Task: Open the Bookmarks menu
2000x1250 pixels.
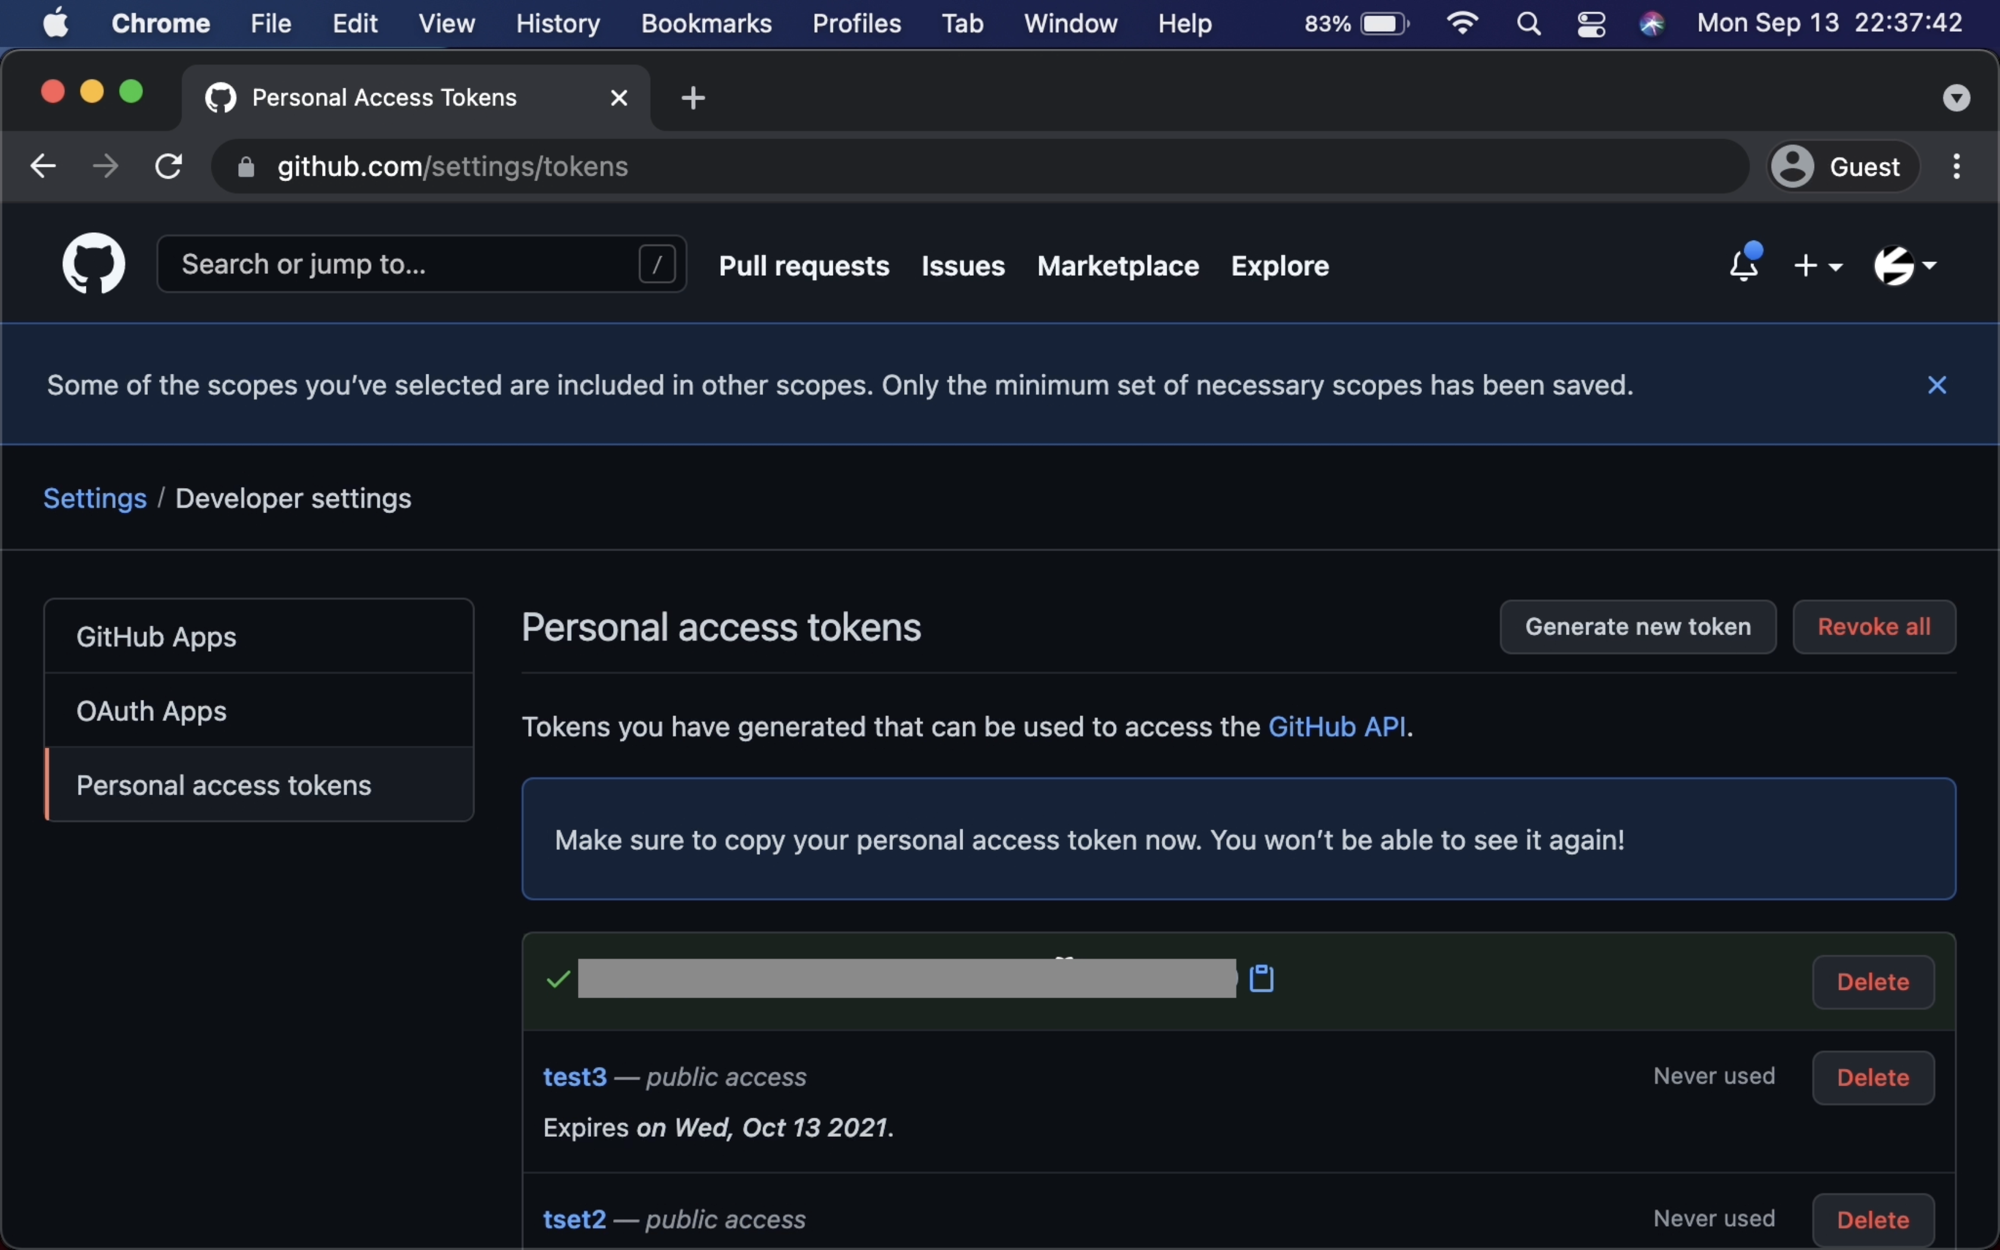Action: [x=706, y=23]
